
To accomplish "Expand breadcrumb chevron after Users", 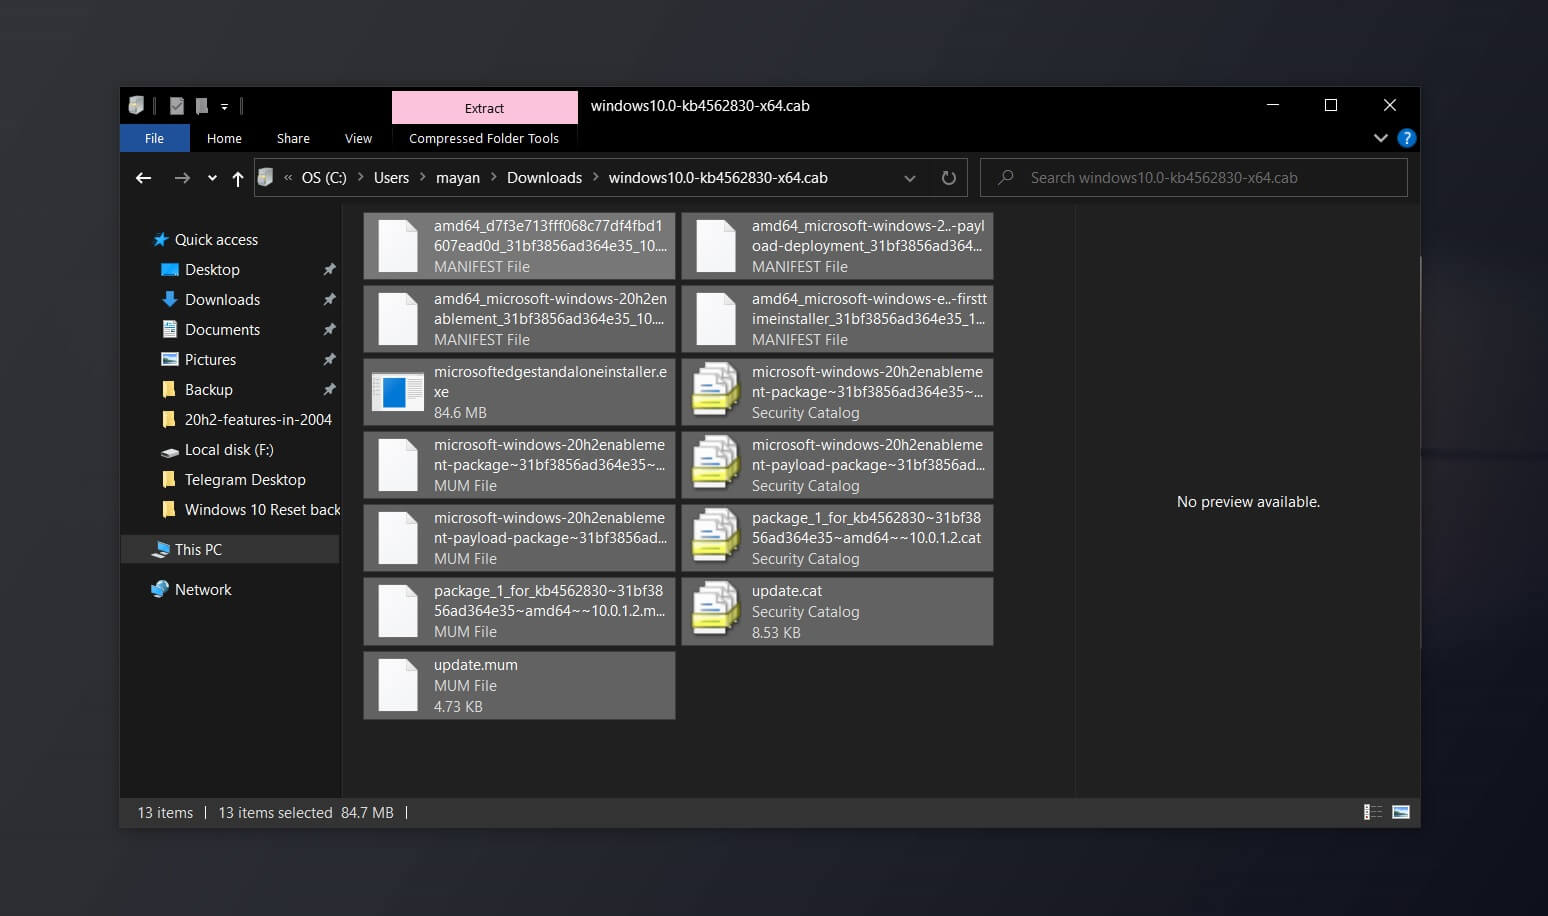I will [423, 177].
